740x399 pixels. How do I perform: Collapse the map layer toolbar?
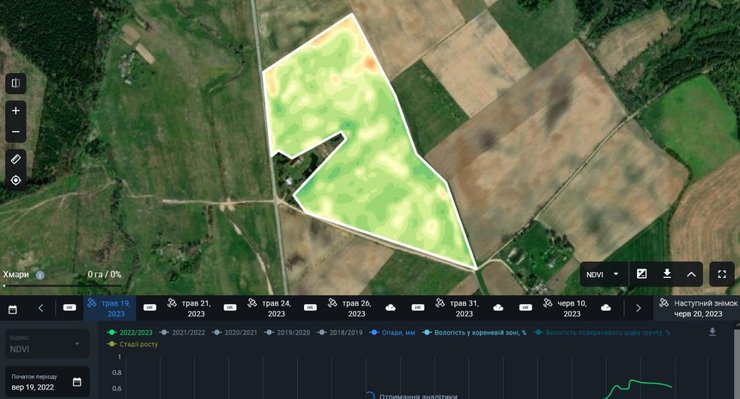[691, 274]
